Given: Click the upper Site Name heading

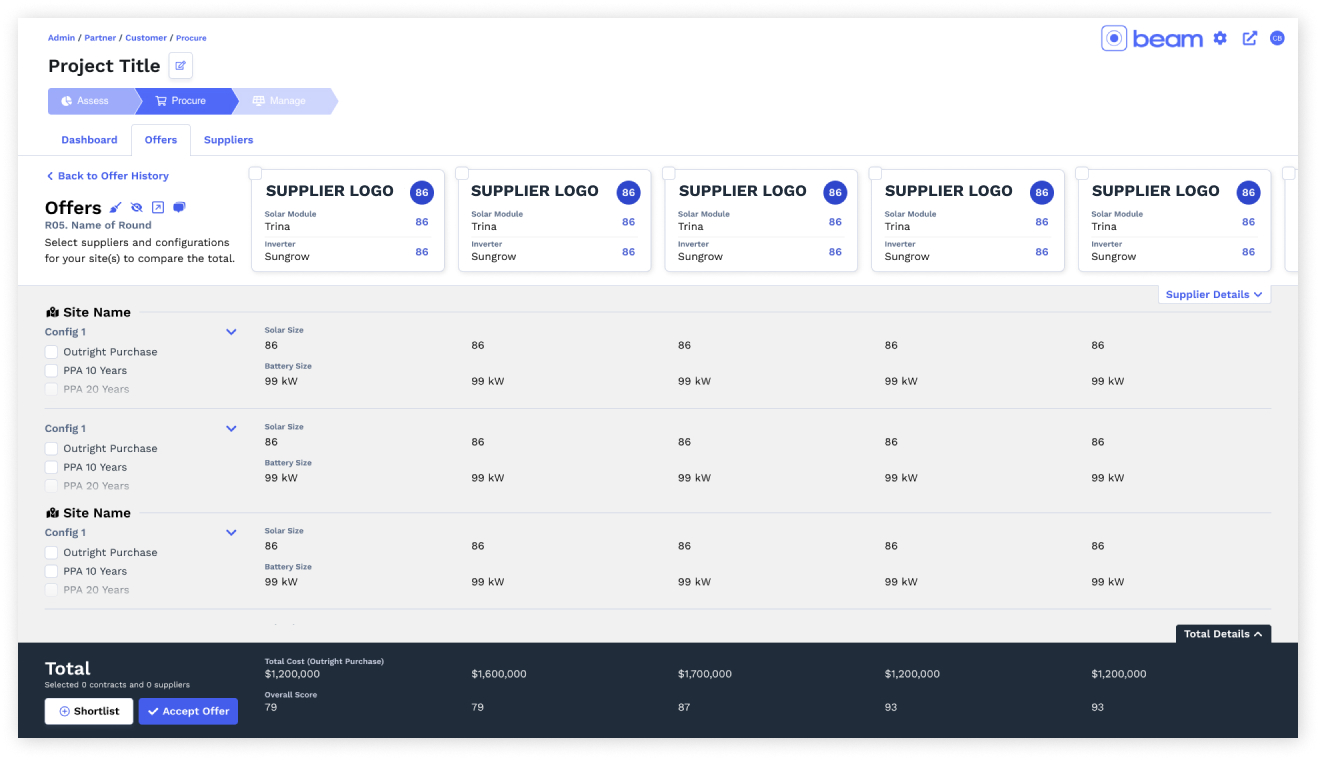Looking at the screenshot, I should pyautogui.click(x=97, y=312).
